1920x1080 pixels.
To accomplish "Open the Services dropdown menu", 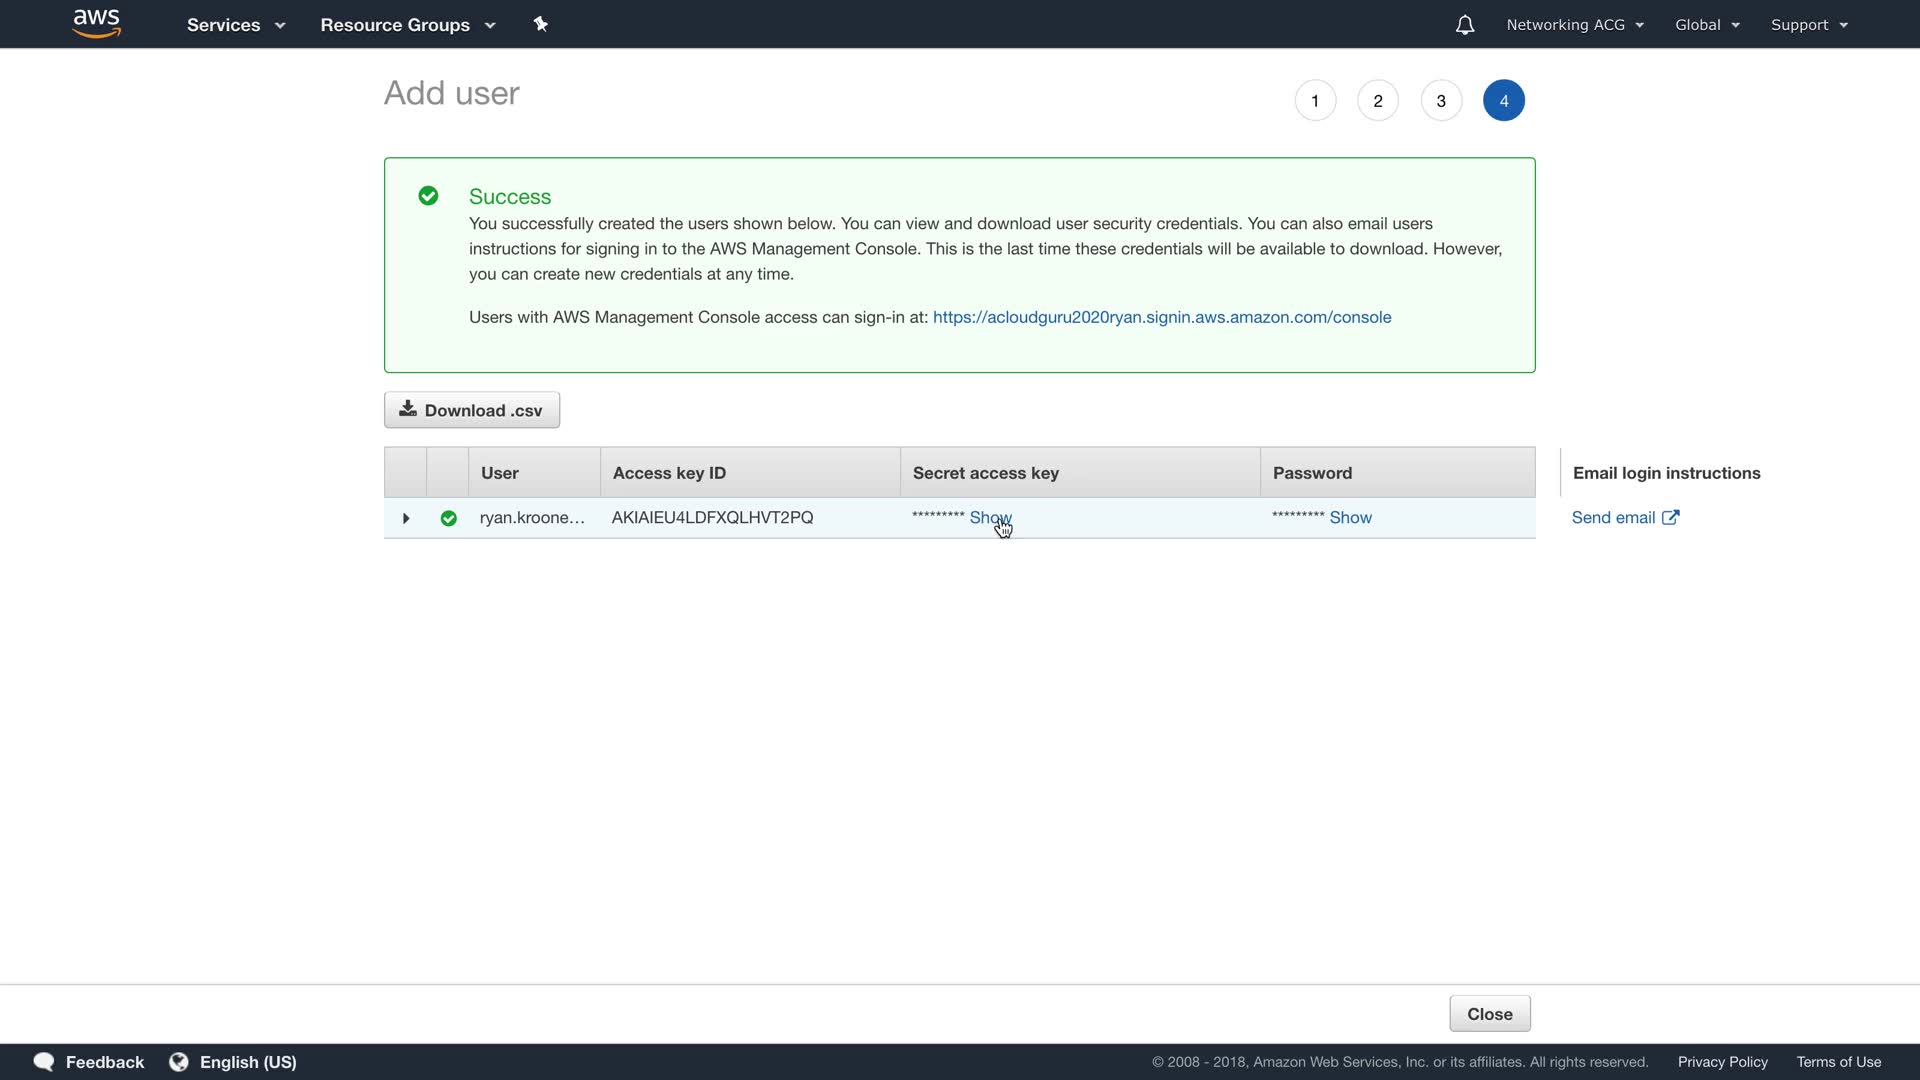I will coord(235,25).
